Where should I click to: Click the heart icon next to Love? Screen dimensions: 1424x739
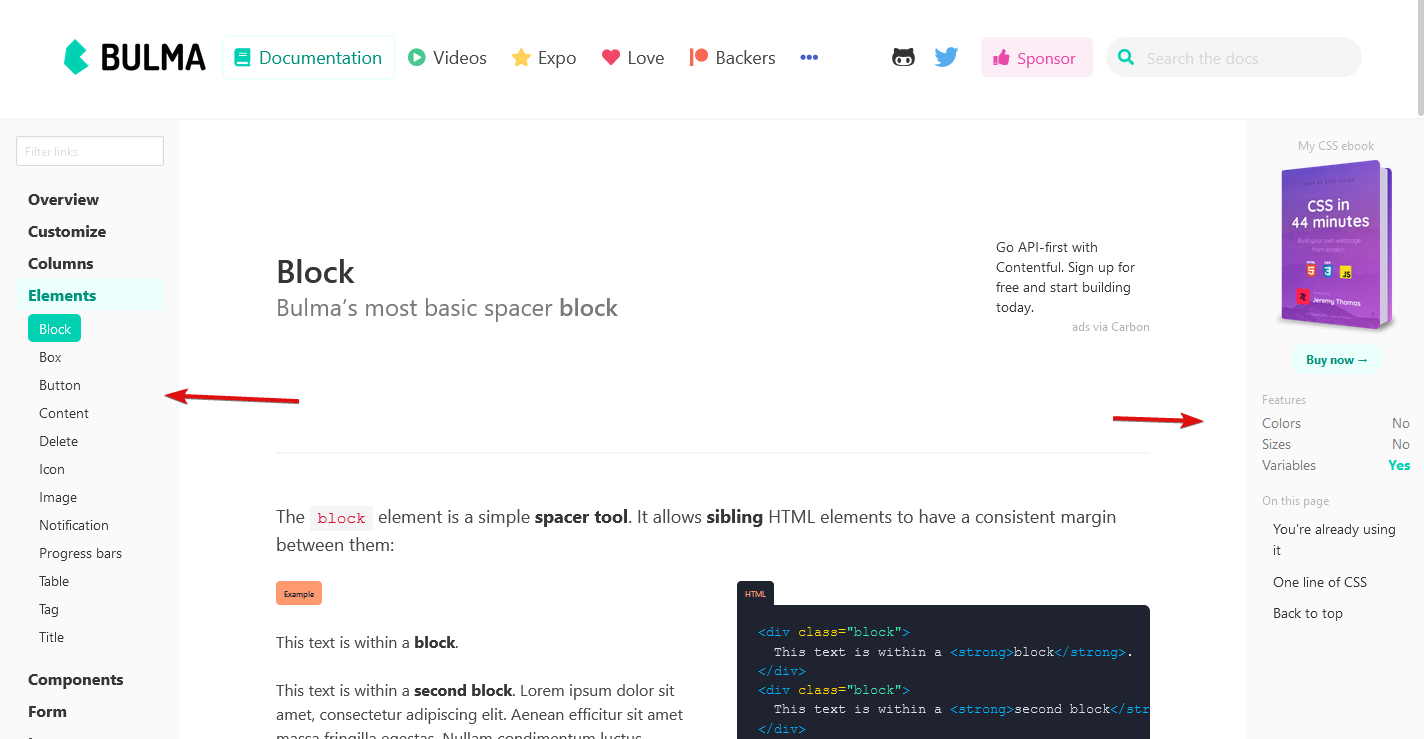pyautogui.click(x=611, y=57)
